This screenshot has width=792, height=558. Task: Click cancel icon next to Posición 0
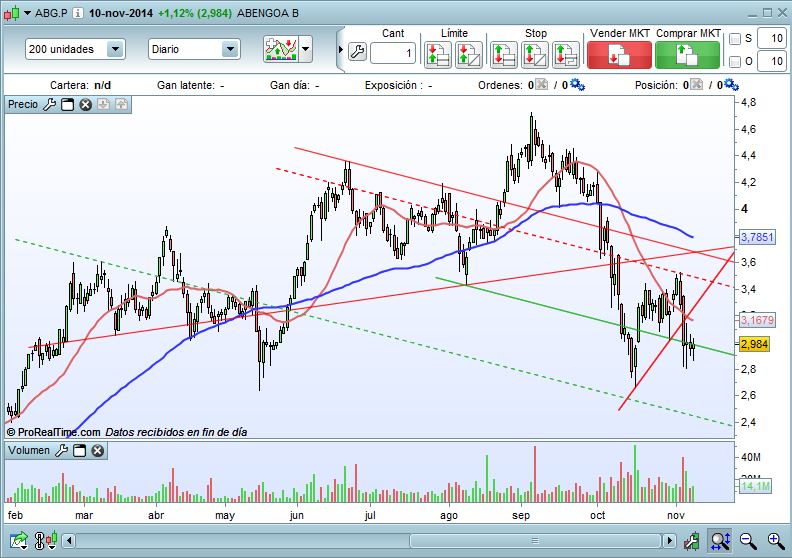point(697,84)
